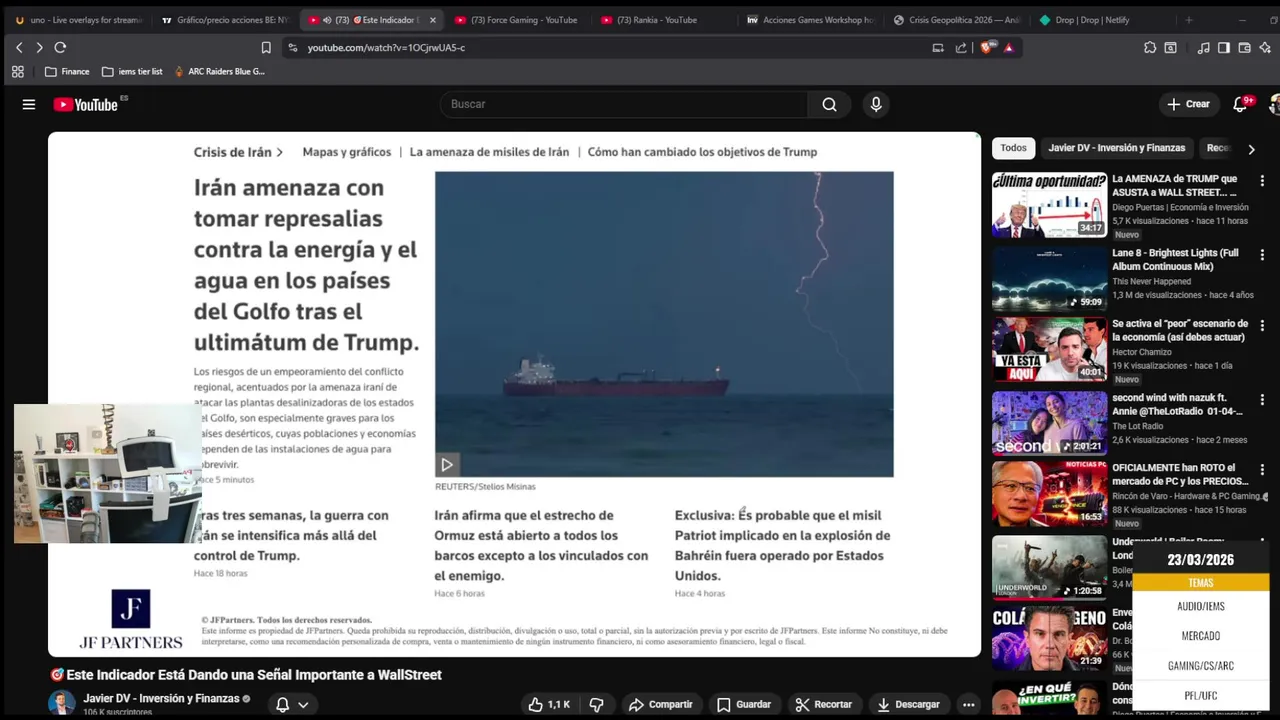Open the Leo AI sparkle icon

pos(1265,47)
